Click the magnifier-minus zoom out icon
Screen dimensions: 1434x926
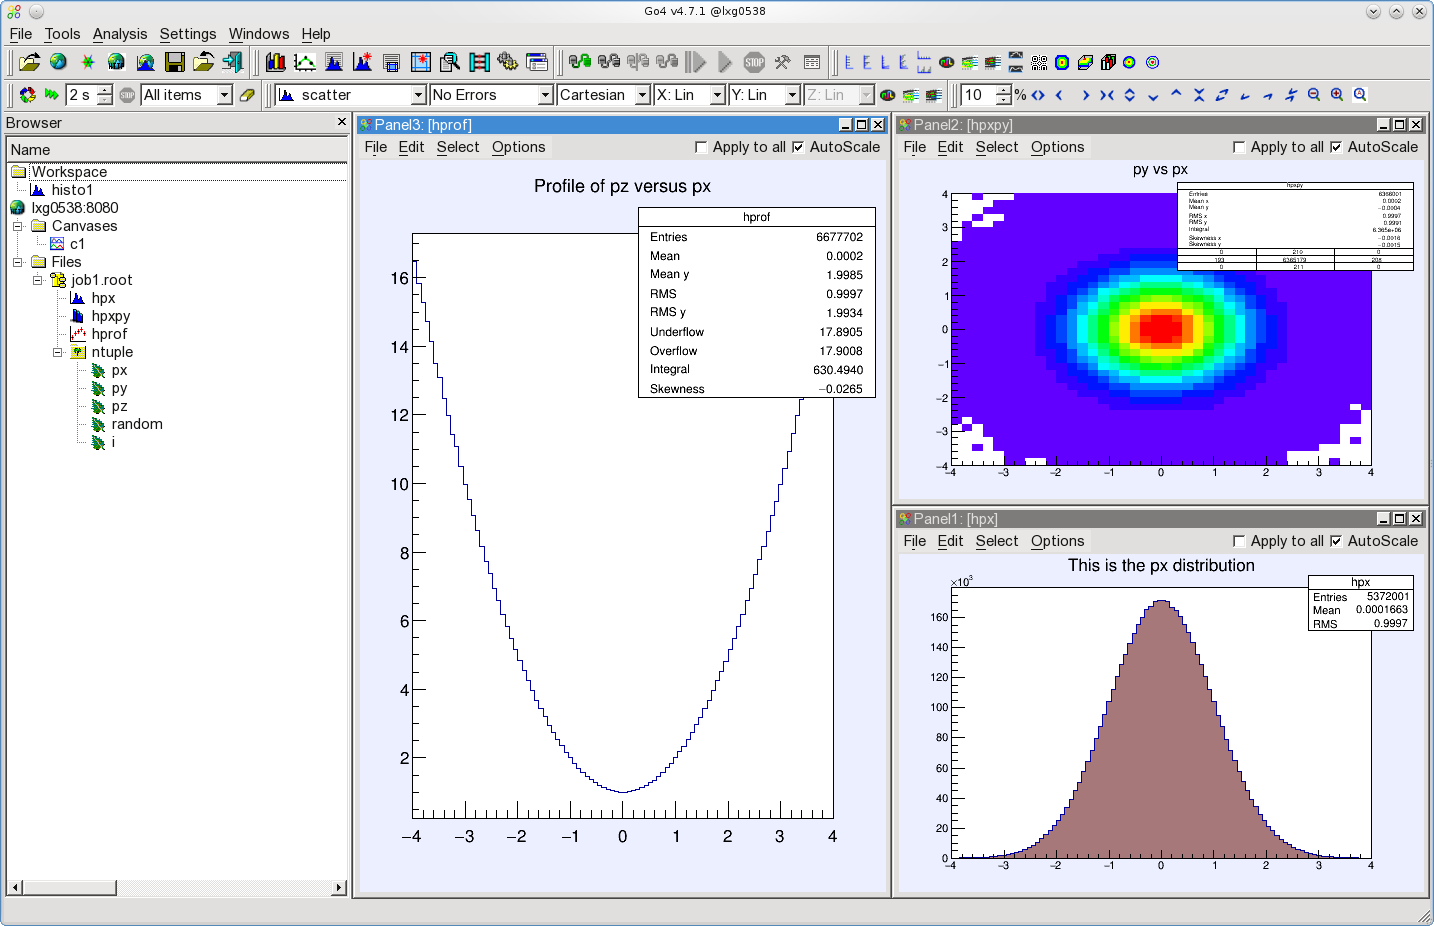pos(1314,95)
